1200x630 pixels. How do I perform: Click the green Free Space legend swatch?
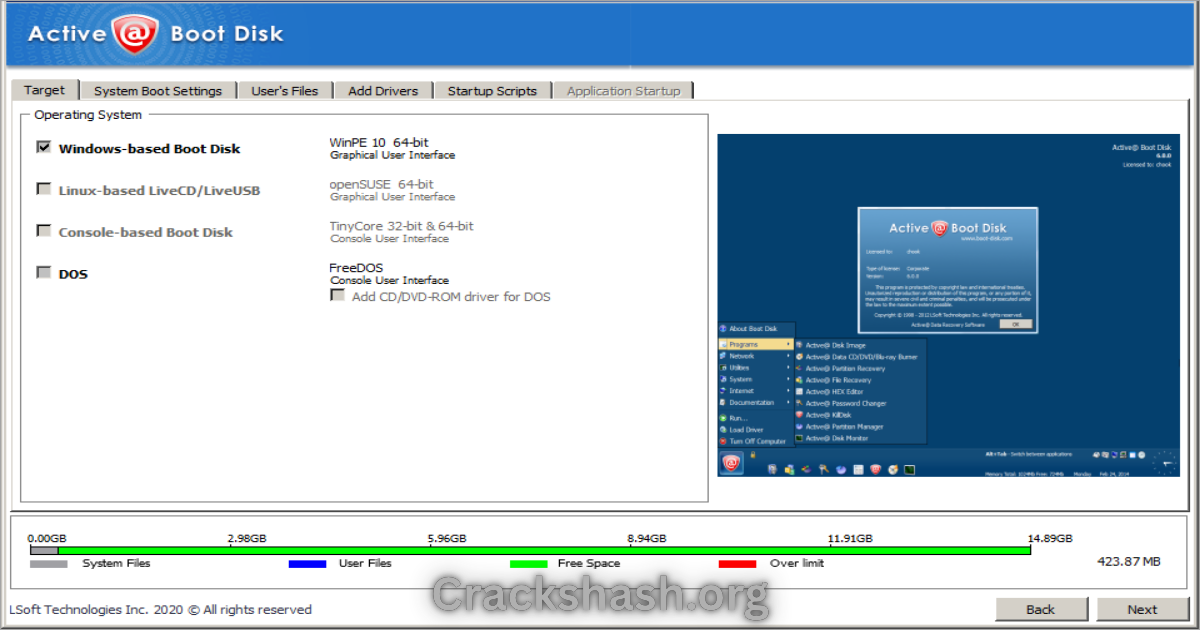point(529,564)
